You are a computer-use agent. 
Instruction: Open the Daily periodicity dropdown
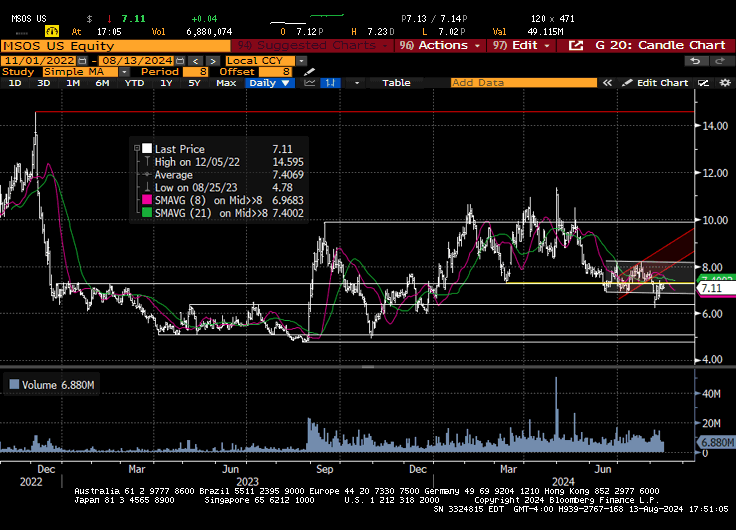[x=269, y=83]
